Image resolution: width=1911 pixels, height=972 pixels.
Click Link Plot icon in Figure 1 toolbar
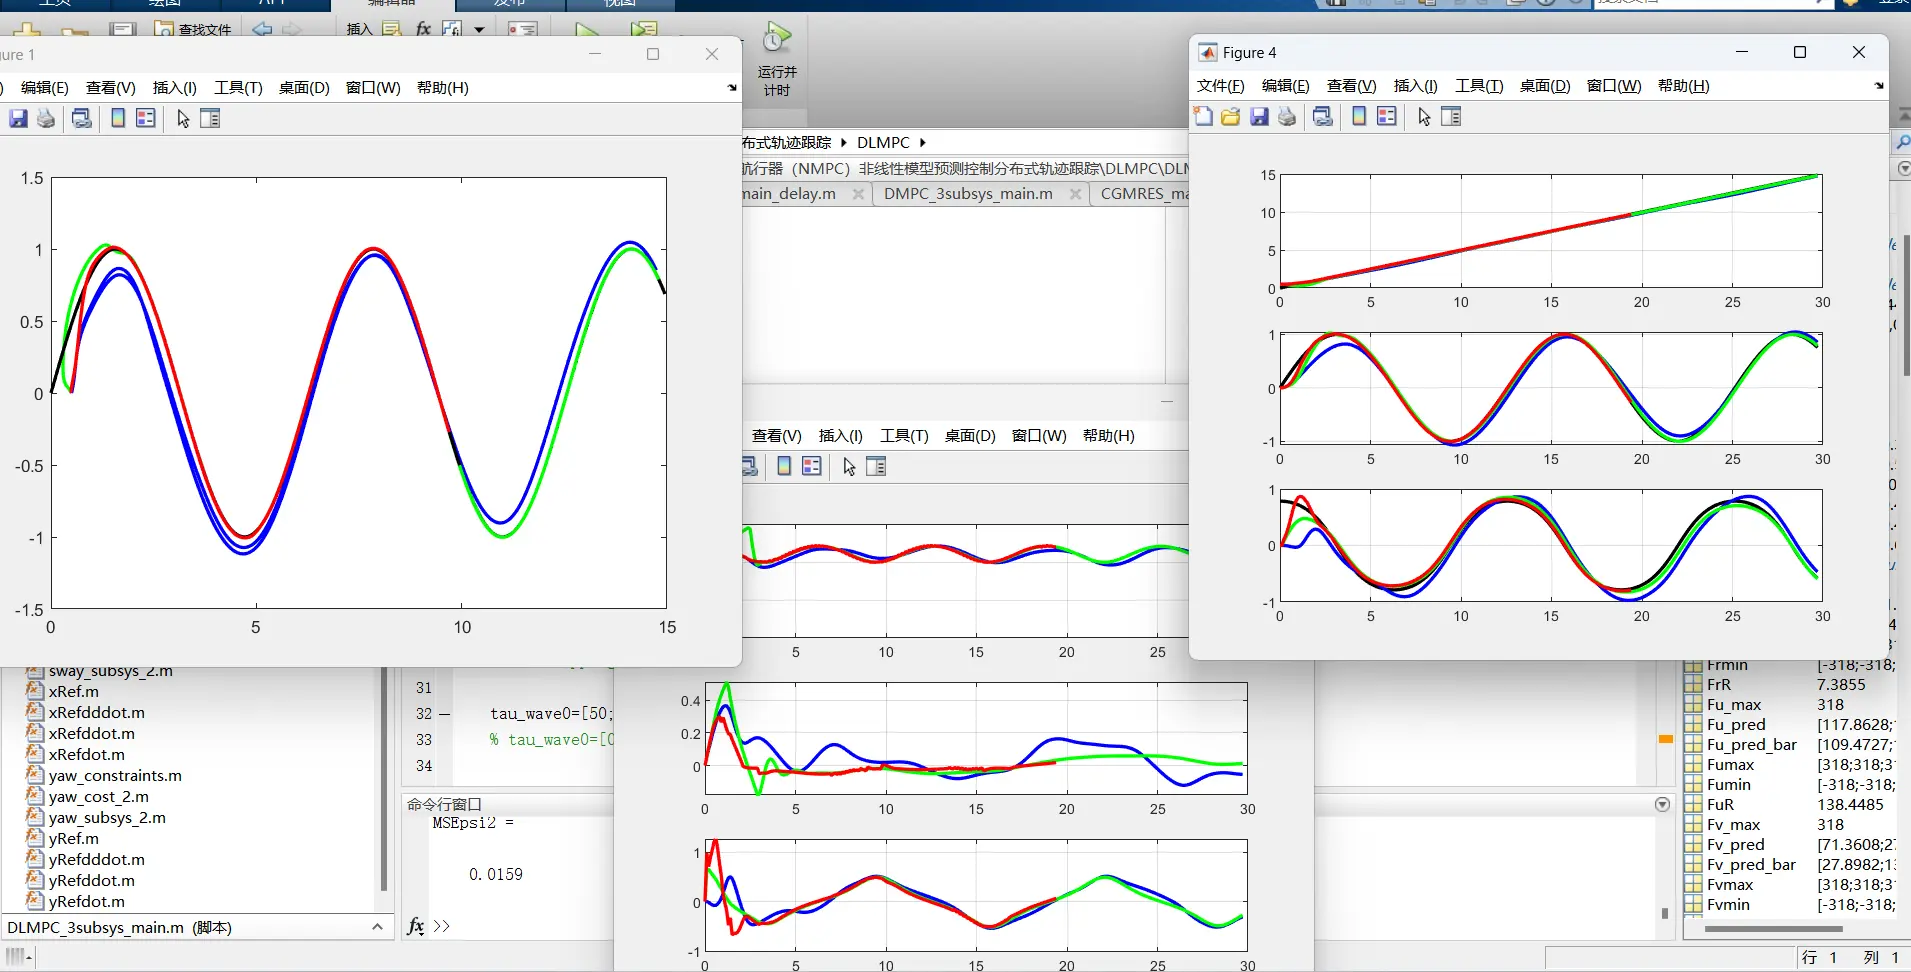tap(82, 119)
